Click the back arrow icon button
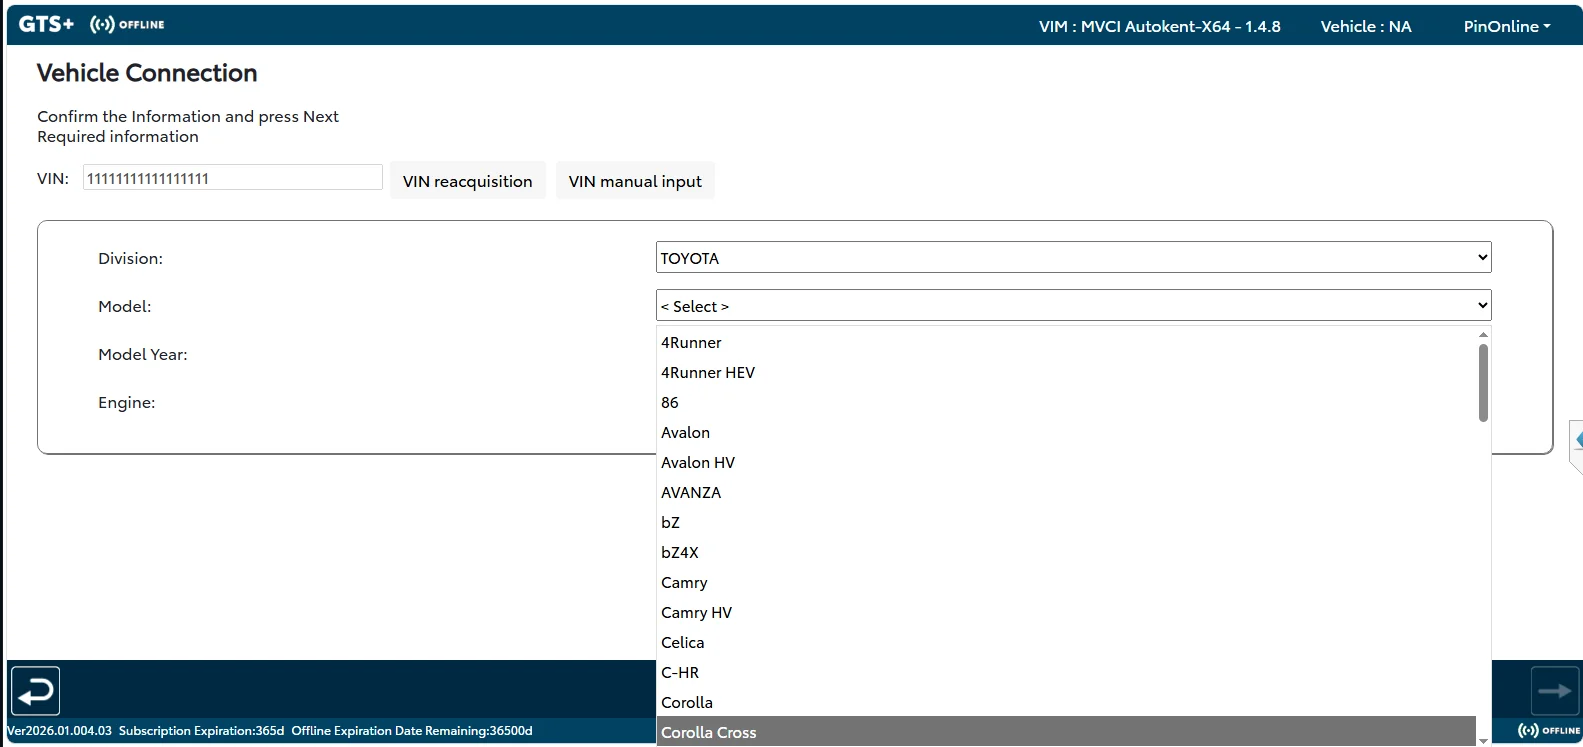Screen dimensions: 1583x747 [36, 691]
